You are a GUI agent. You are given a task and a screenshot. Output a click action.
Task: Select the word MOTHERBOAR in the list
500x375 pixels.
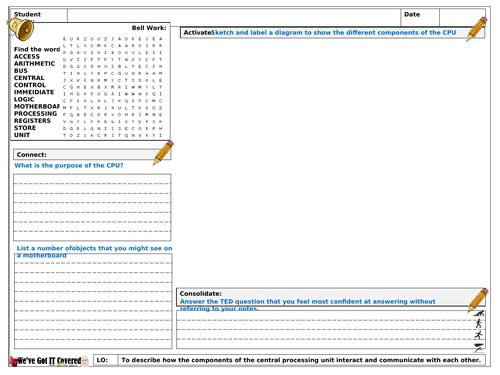(37, 107)
